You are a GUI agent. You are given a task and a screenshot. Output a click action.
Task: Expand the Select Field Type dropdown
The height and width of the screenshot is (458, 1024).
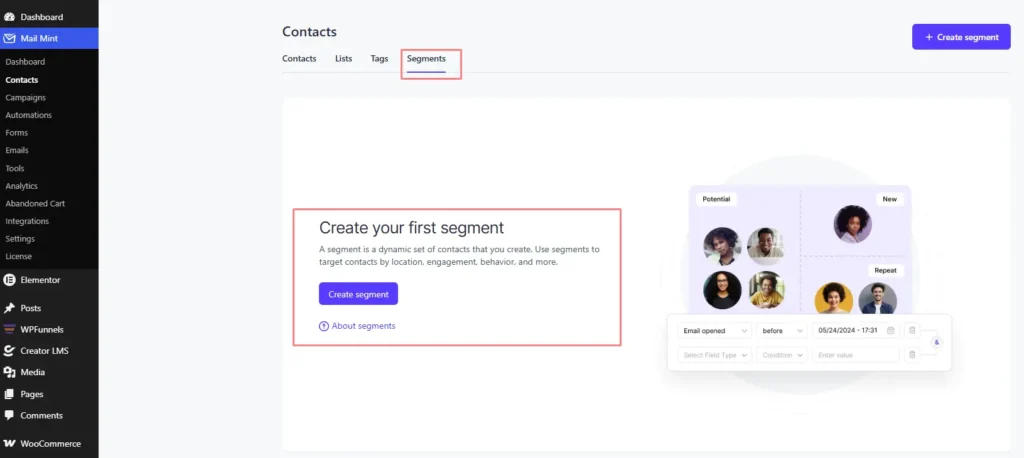click(x=714, y=355)
